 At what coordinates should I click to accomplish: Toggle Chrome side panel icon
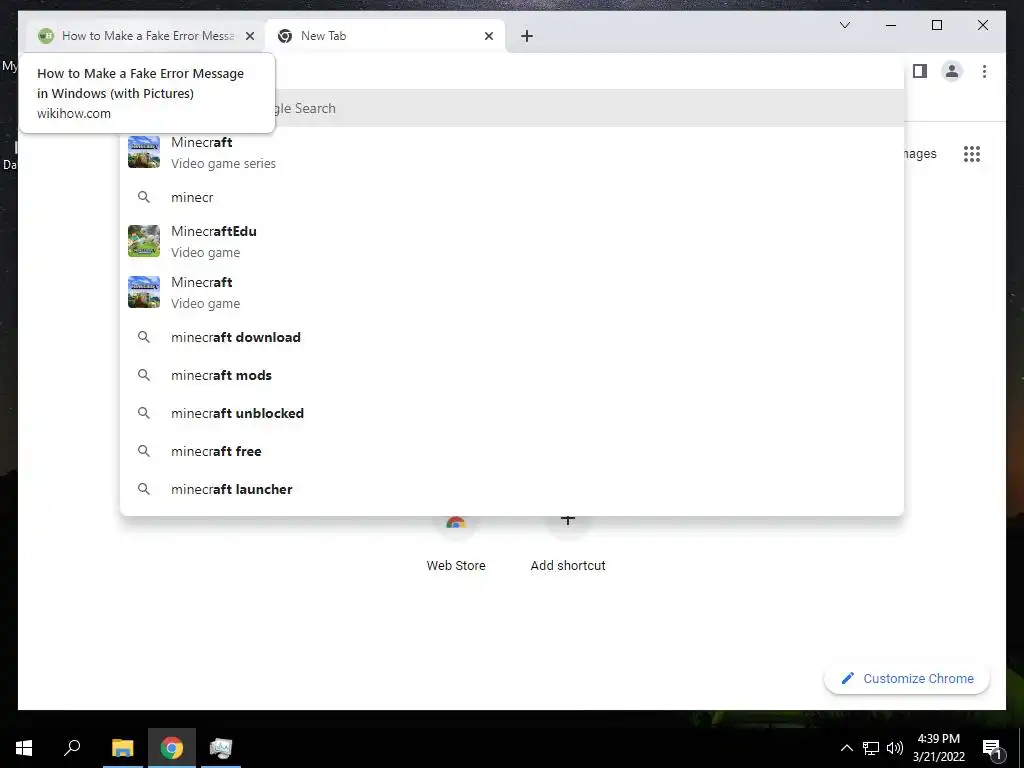[x=920, y=71]
